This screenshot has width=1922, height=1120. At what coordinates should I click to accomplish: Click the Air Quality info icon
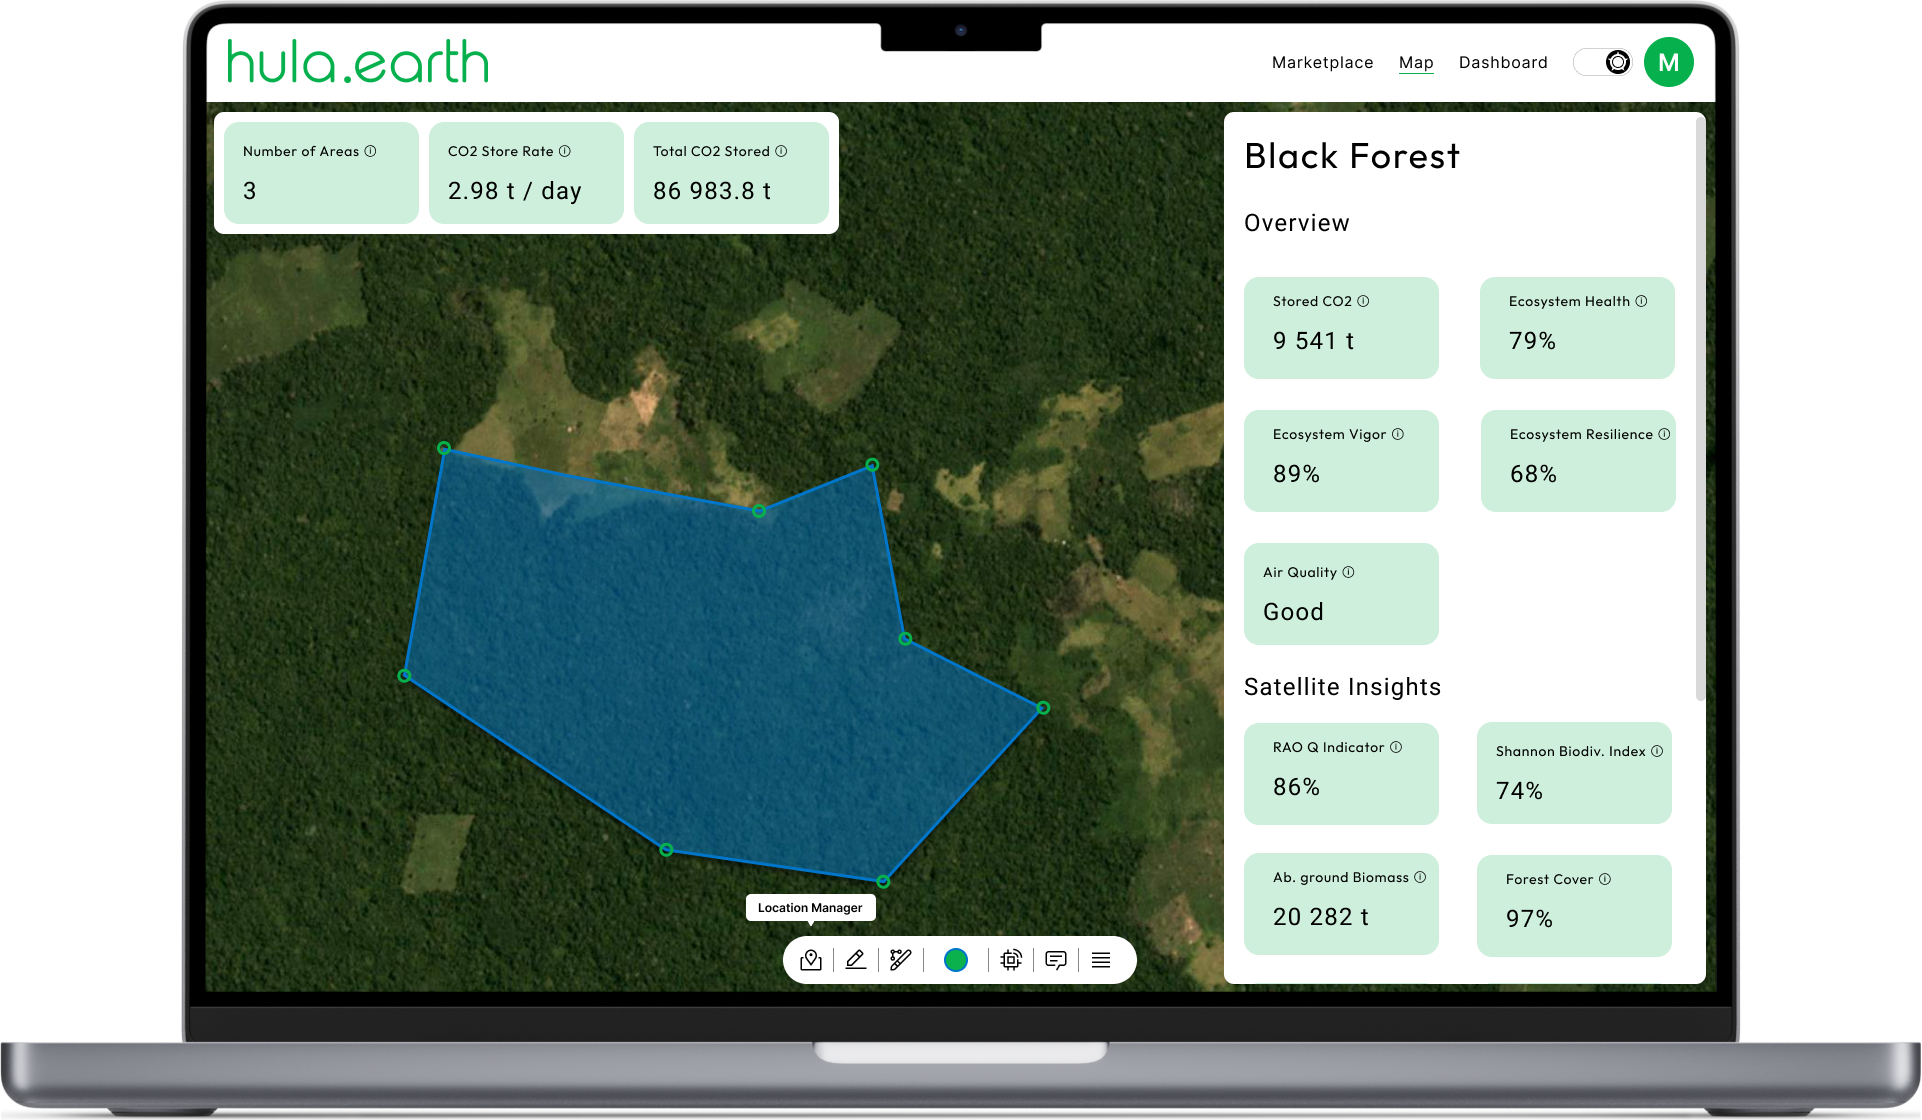tap(1349, 571)
